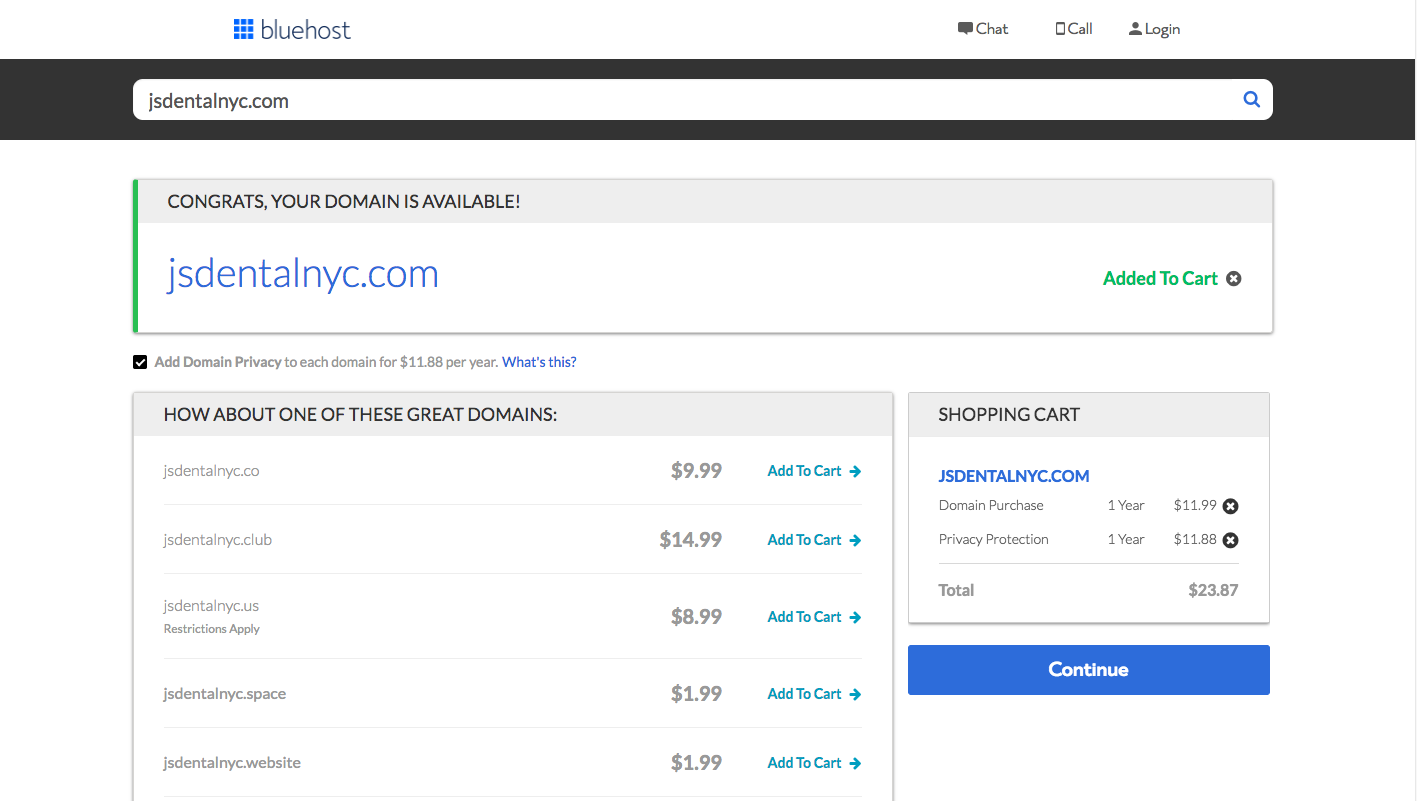Image resolution: width=1417 pixels, height=801 pixels.
Task: Open the JSDENTALNYC.COM cart entry
Action: [1013, 475]
